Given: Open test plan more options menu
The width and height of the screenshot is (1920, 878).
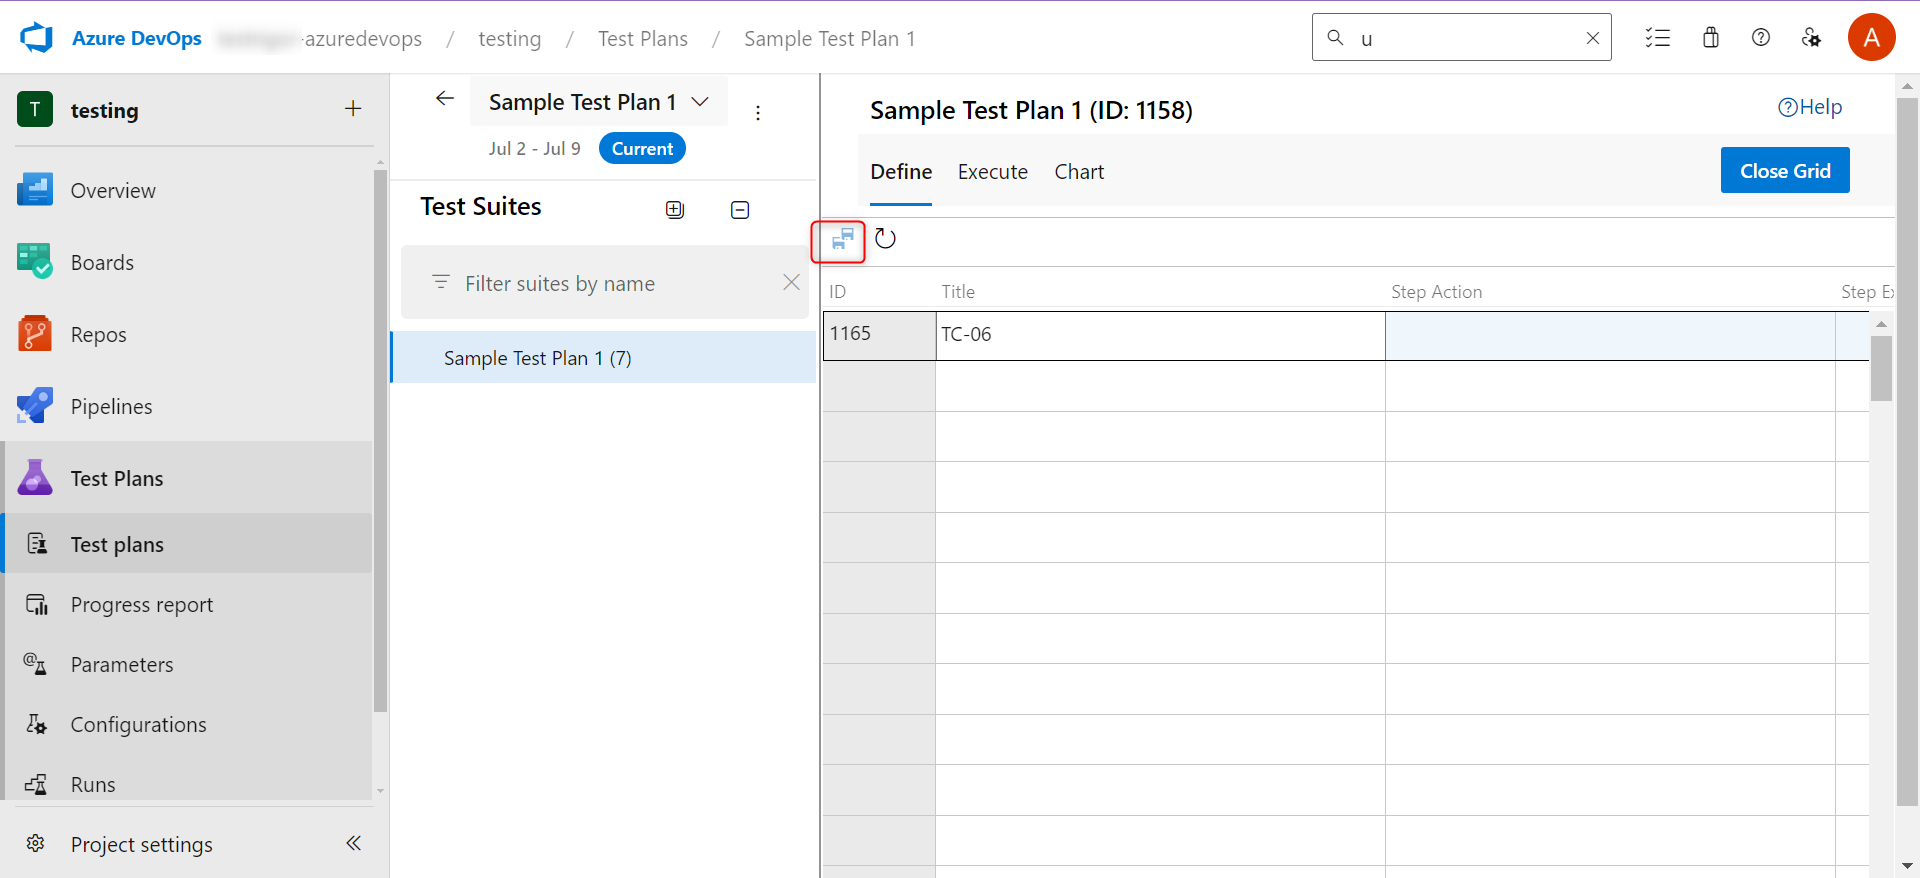Looking at the screenshot, I should click(758, 113).
